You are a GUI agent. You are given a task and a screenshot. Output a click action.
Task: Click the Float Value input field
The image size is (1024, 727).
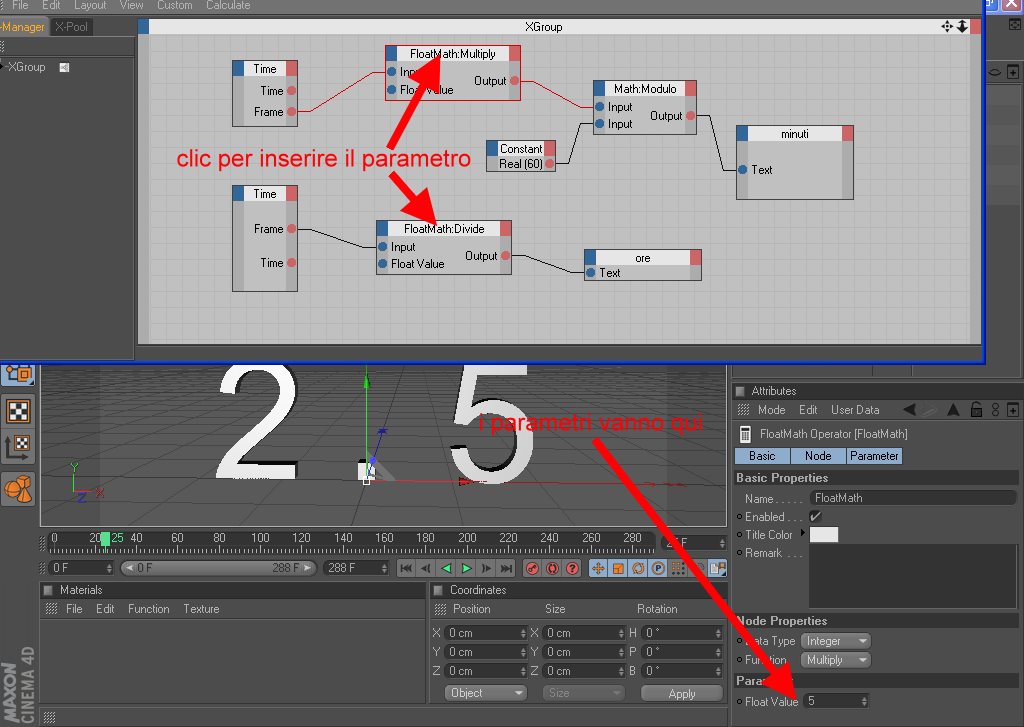[836, 701]
